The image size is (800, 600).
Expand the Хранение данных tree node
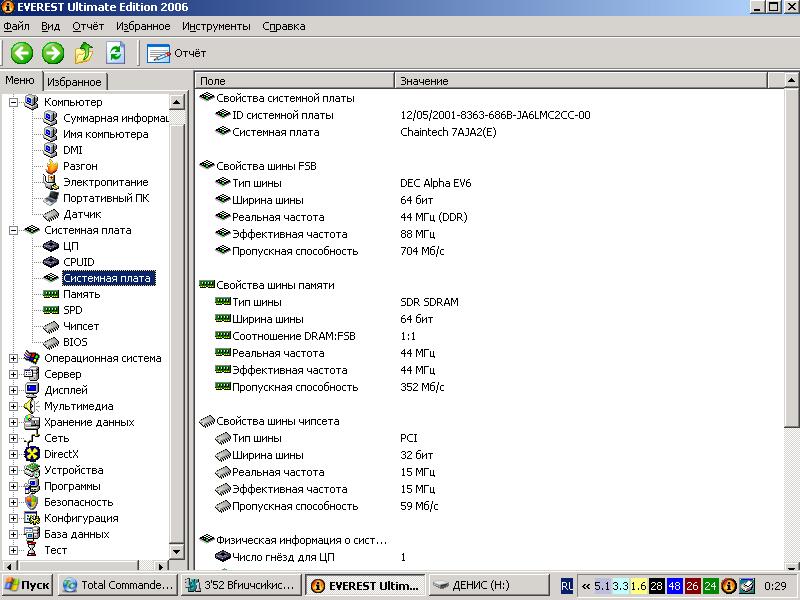tap(13, 422)
